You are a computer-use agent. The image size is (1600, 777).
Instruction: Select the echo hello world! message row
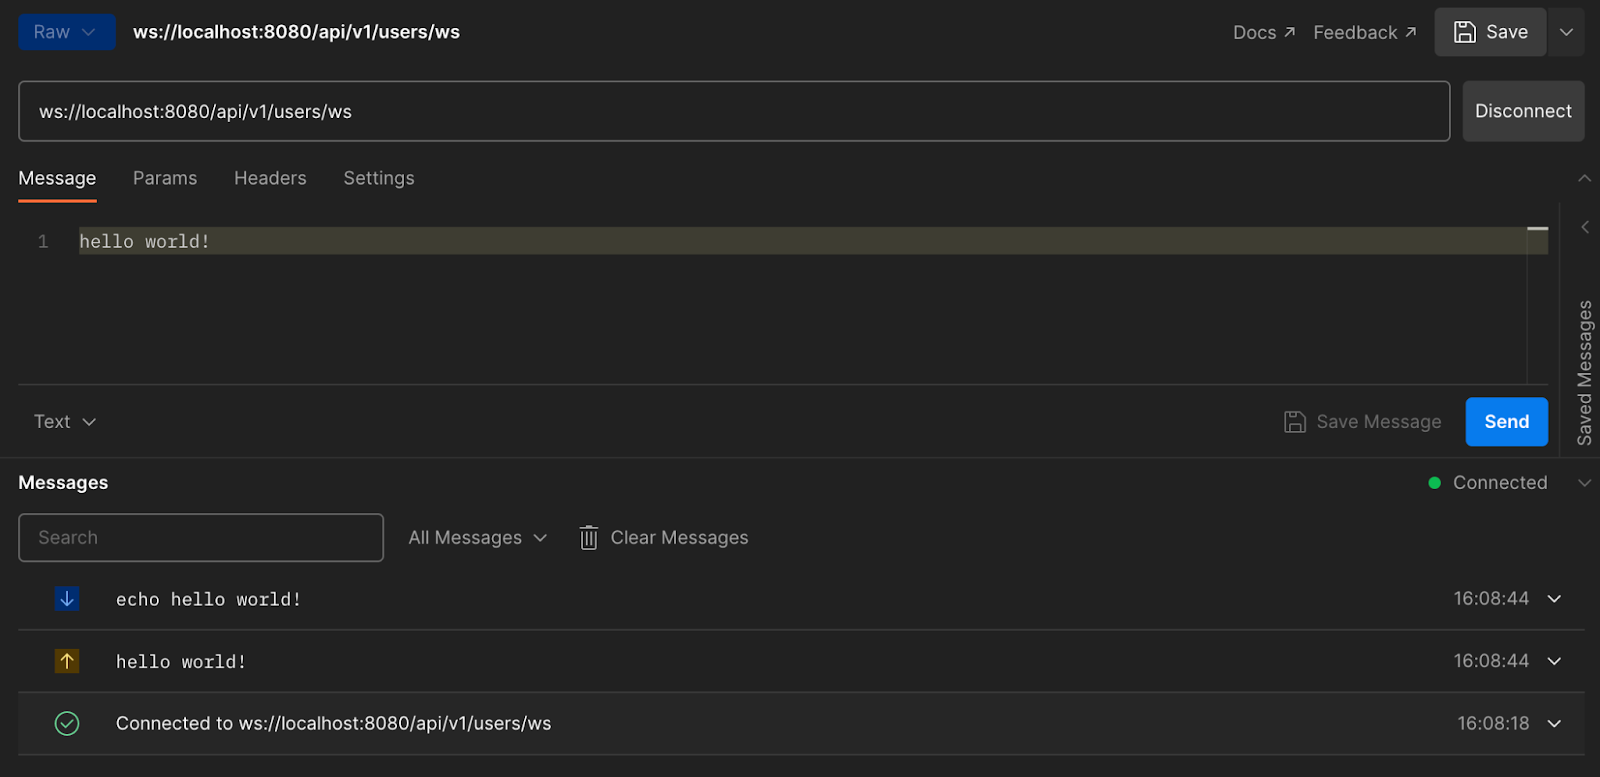pyautogui.click(x=801, y=599)
